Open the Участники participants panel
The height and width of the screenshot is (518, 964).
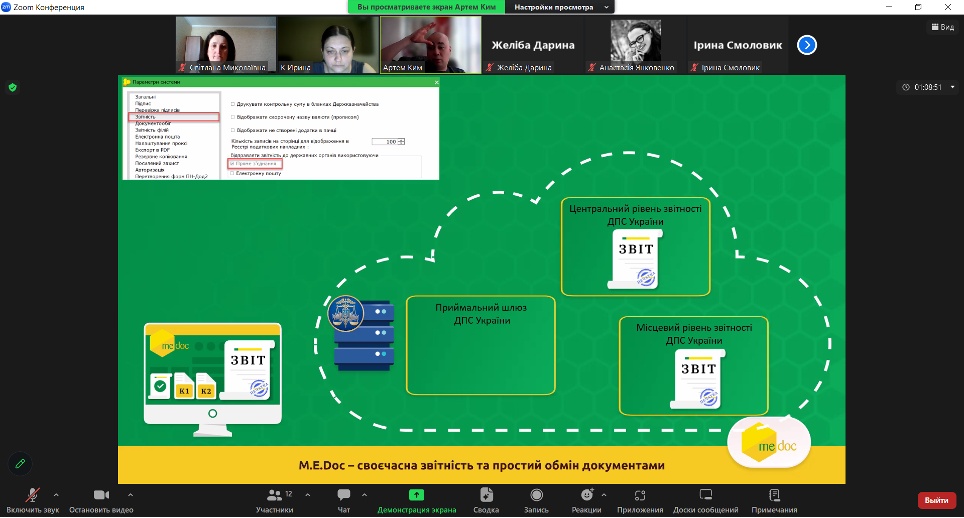pyautogui.click(x=275, y=500)
